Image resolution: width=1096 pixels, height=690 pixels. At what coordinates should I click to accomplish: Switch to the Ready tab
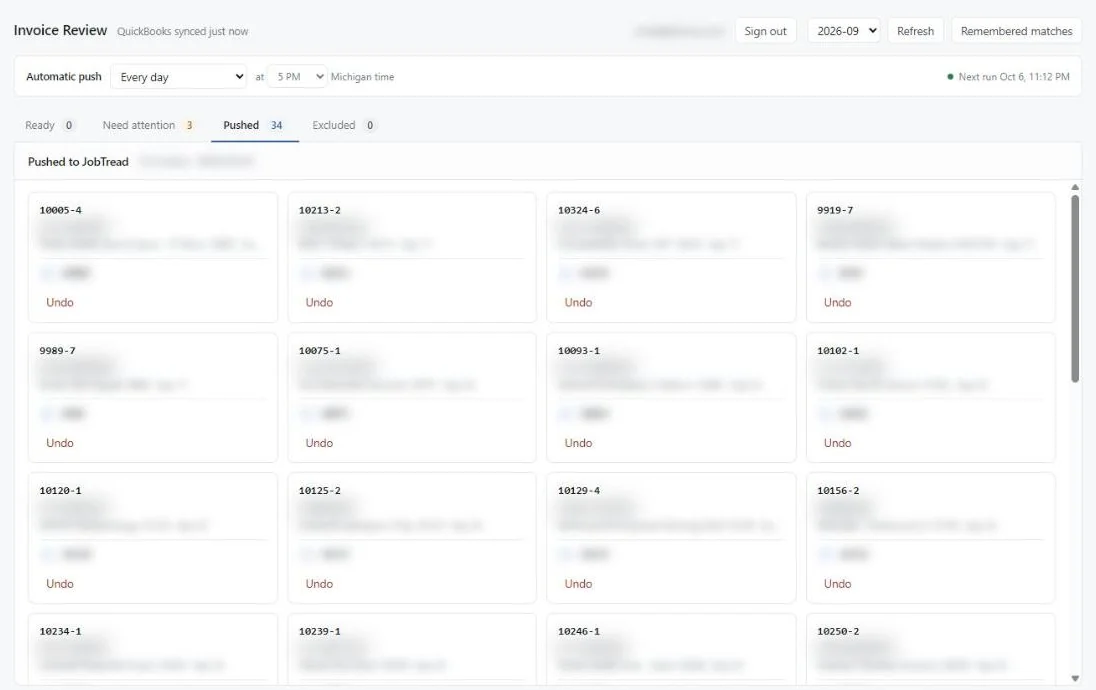point(49,125)
